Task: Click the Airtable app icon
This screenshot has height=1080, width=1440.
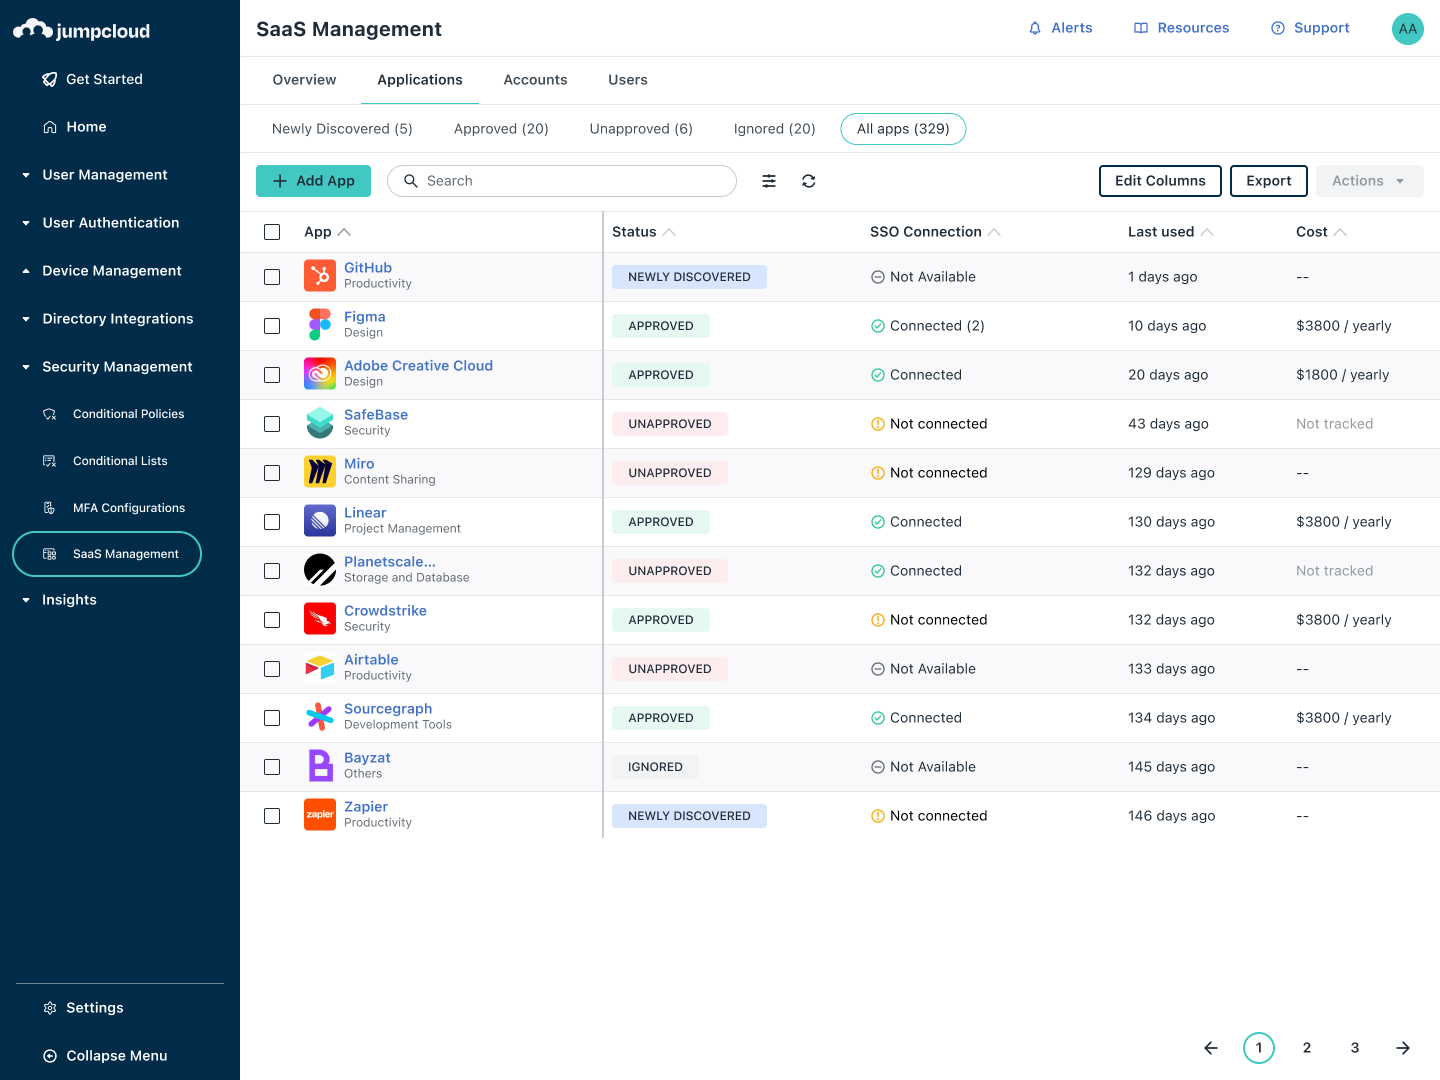Action: [320, 668]
